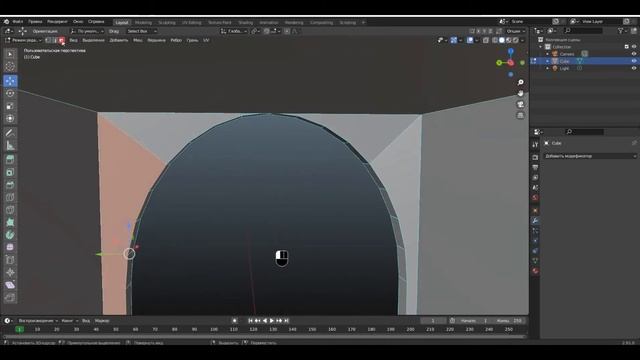Select the Extrude Region tool
The image size is (640, 360).
pos(10,160)
